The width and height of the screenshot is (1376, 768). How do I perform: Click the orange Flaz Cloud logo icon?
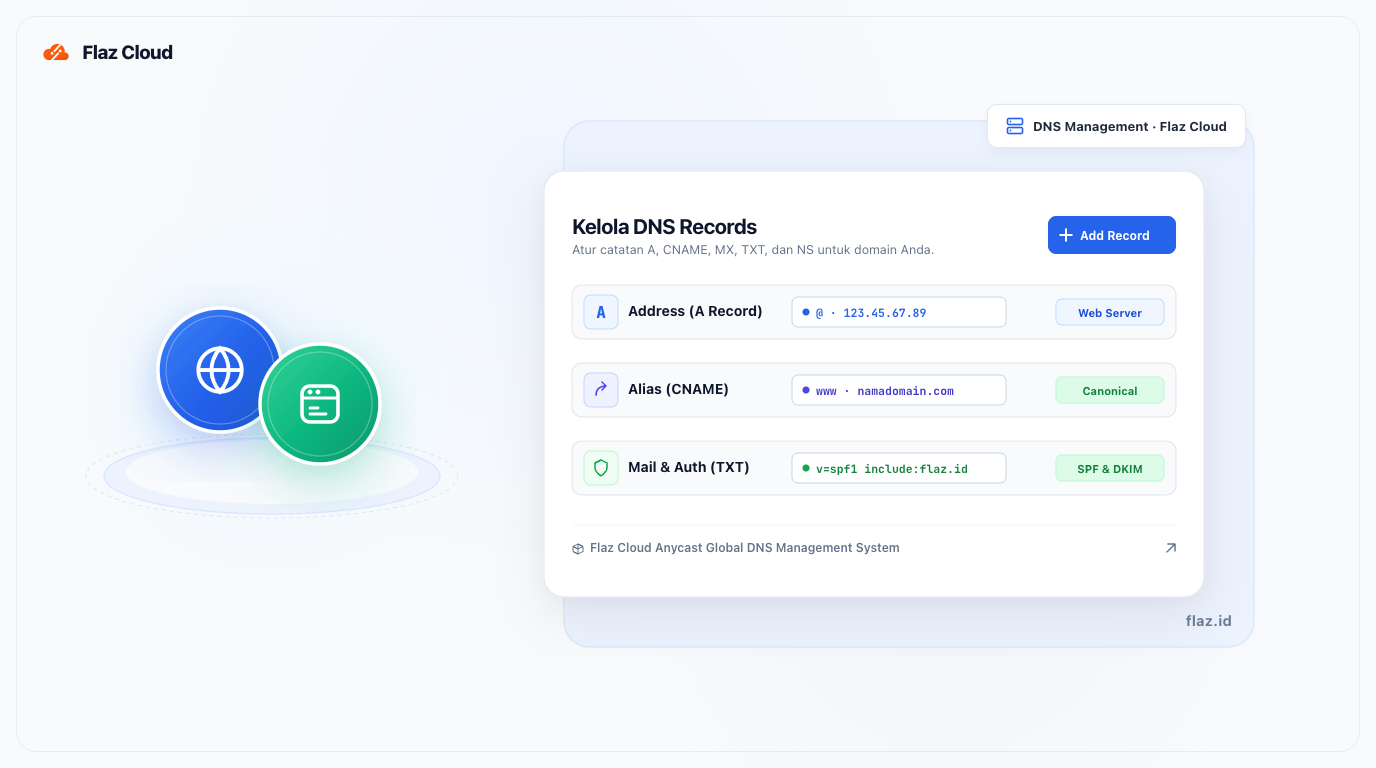tap(56, 53)
